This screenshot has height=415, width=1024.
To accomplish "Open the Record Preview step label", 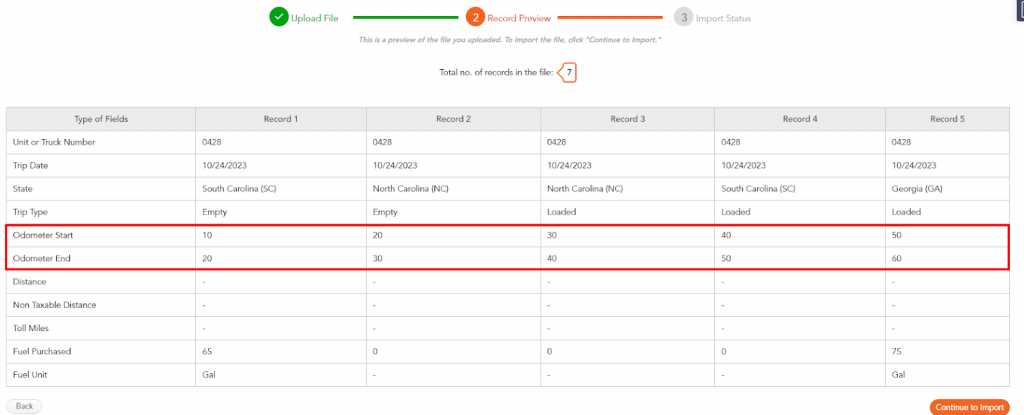I will [519, 18].
